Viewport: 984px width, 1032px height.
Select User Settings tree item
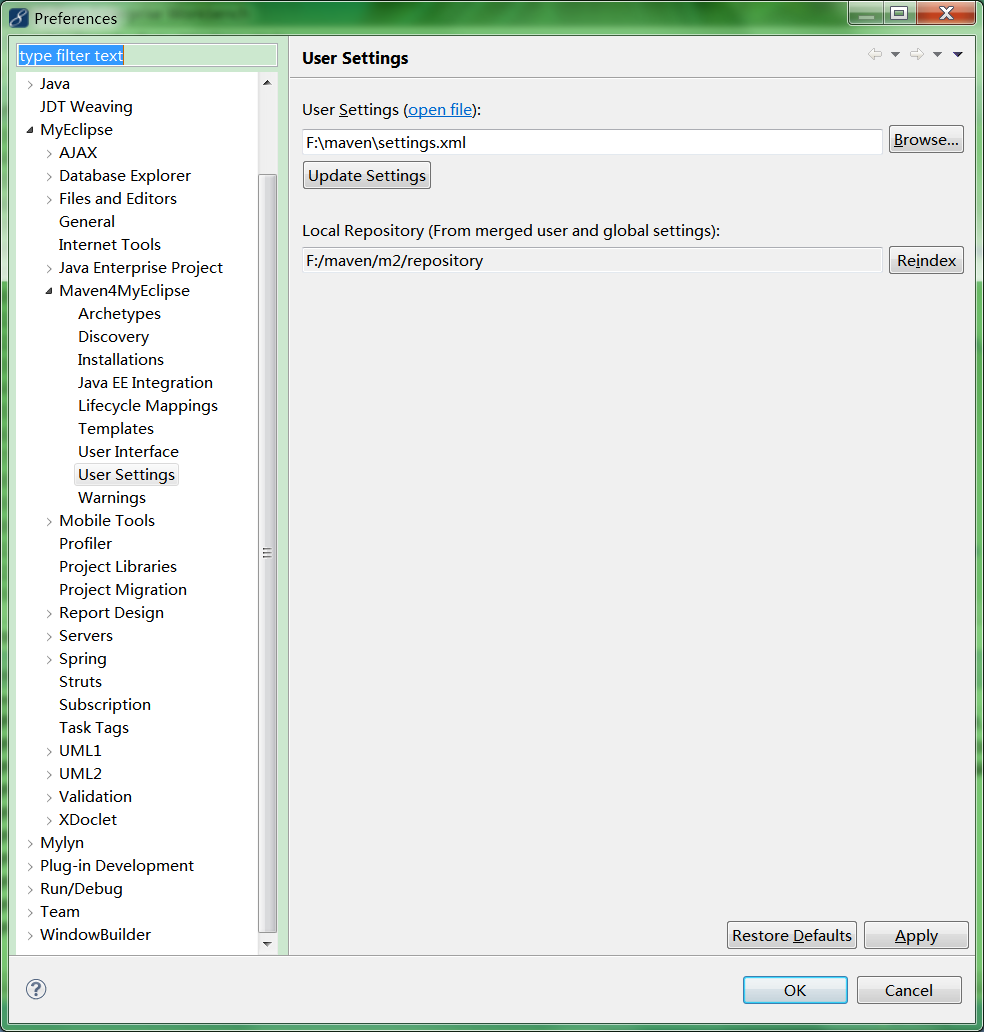pos(126,475)
